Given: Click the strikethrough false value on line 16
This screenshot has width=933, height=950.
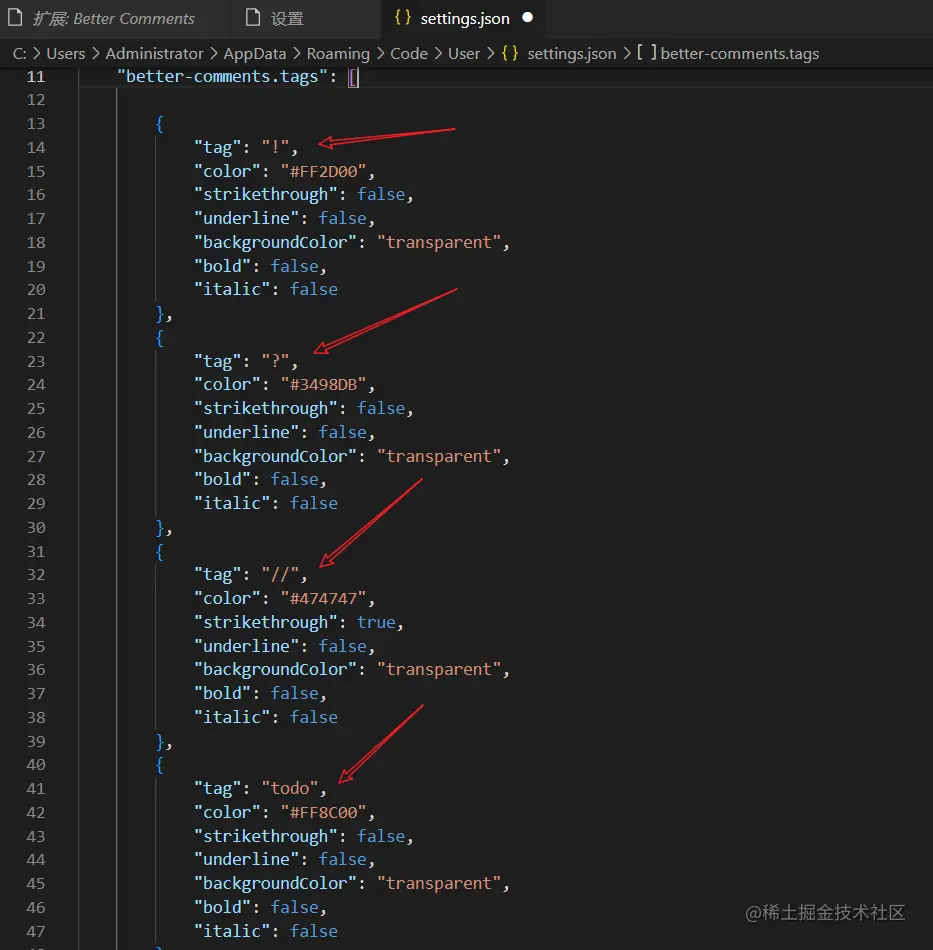Looking at the screenshot, I should [x=380, y=194].
